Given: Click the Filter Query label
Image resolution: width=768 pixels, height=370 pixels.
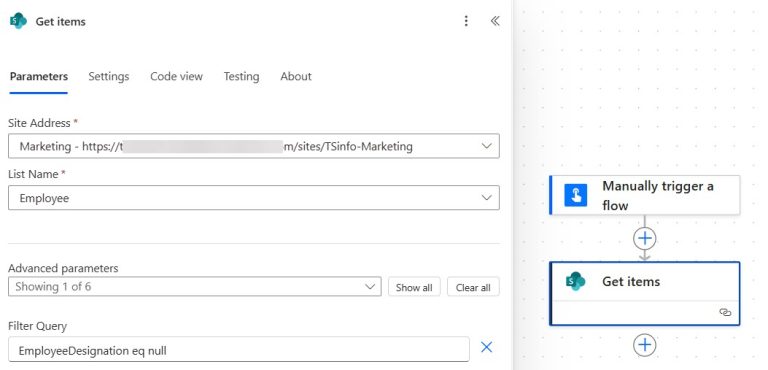Looking at the screenshot, I should pyautogui.click(x=37, y=326).
